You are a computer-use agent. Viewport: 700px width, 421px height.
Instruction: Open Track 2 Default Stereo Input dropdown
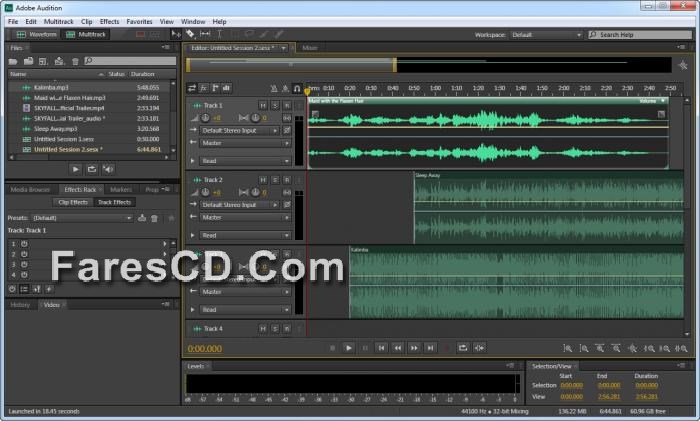pyautogui.click(x=240, y=204)
